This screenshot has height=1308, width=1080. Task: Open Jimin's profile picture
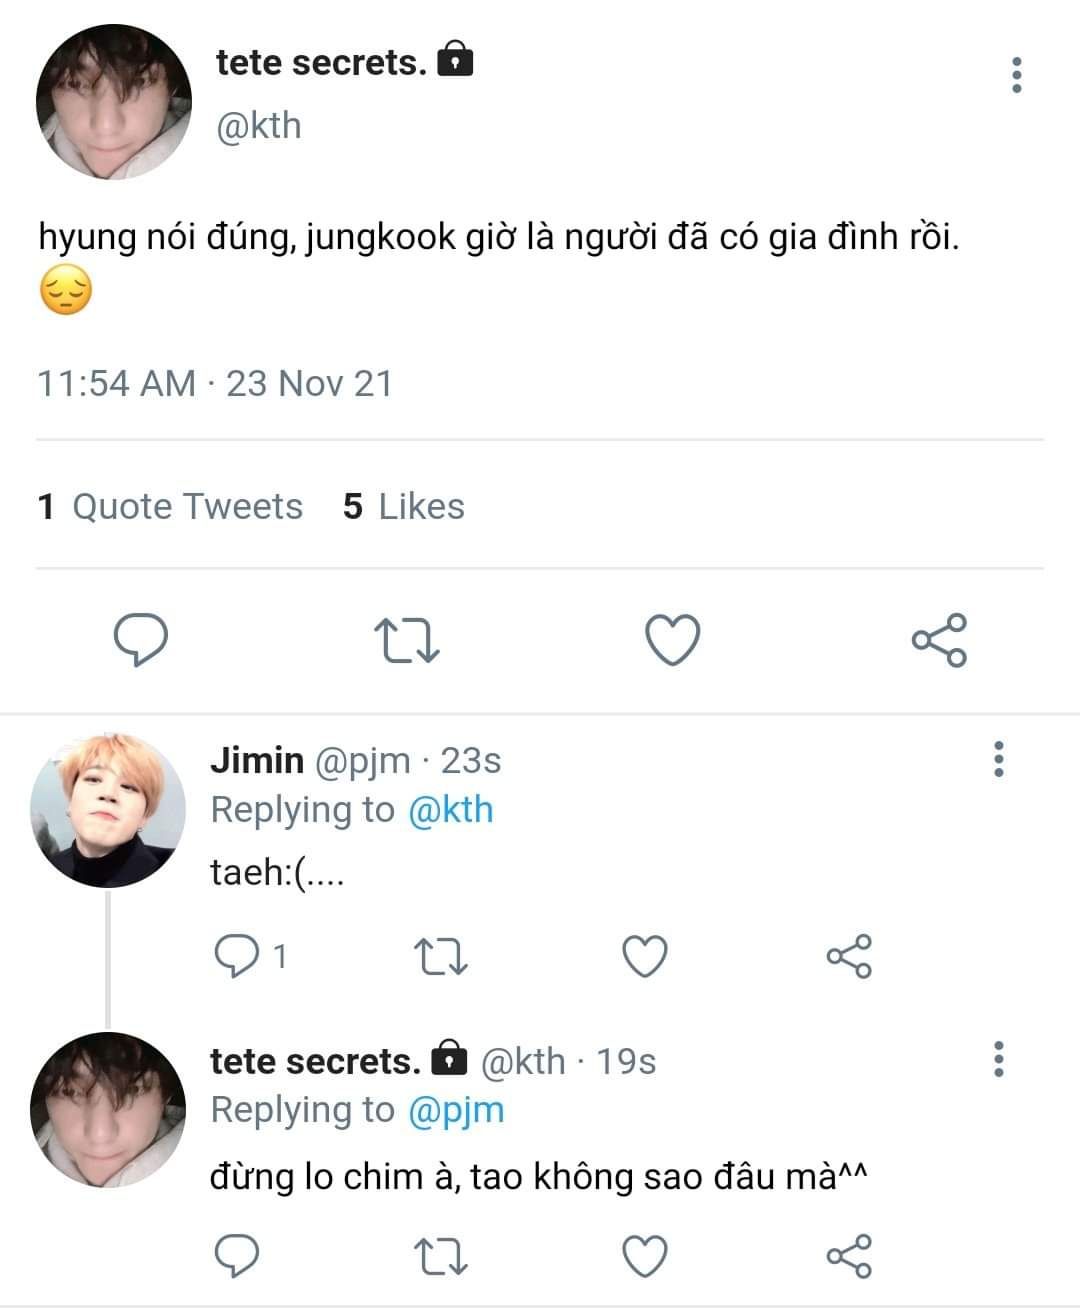108,810
